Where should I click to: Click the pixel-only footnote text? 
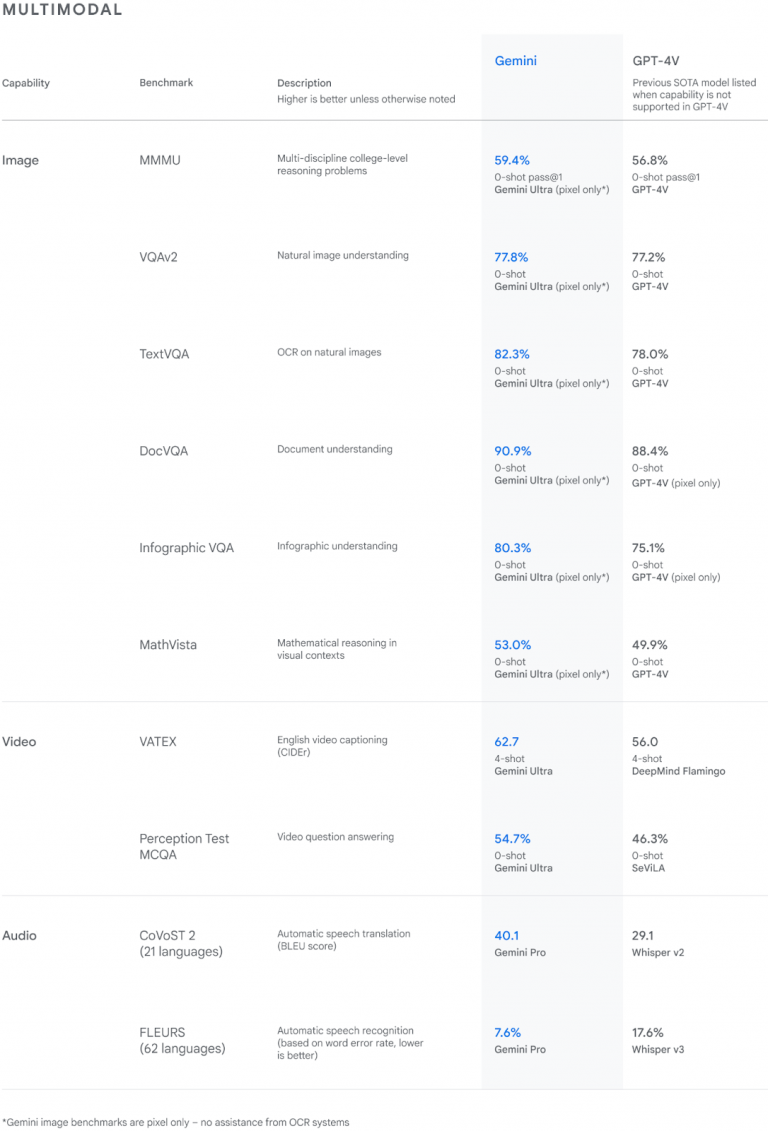pyautogui.click(x=176, y=1122)
